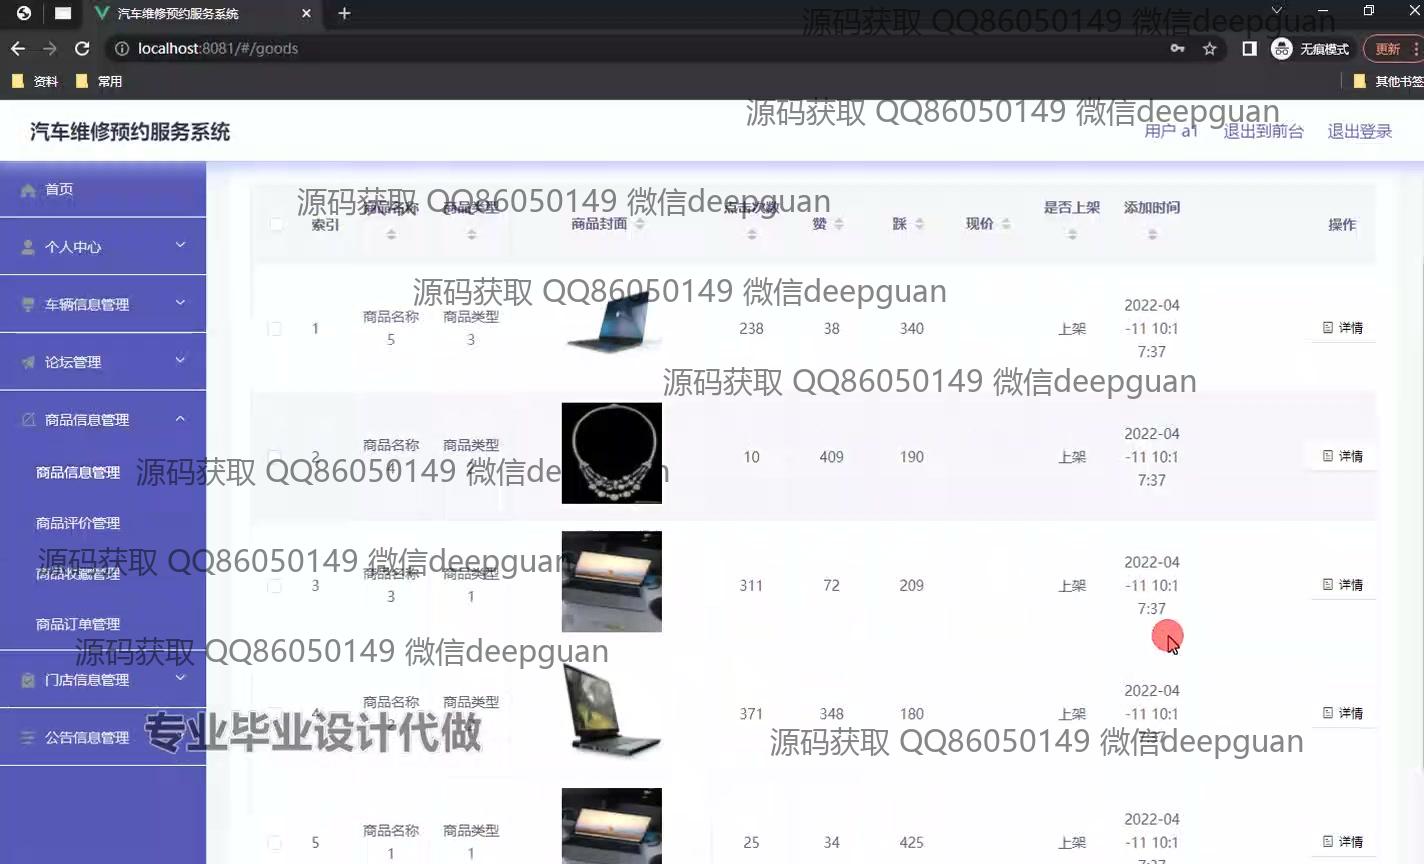Sort by 添加时间 column sort arrows

coord(1152,234)
